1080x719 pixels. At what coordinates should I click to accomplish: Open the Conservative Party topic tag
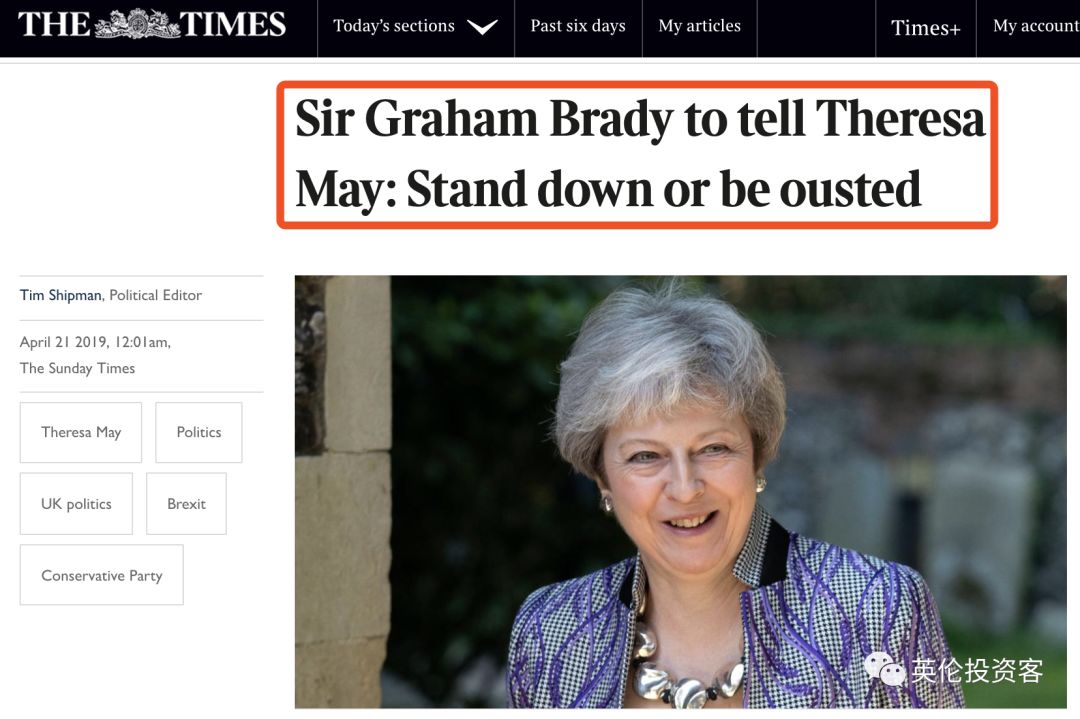tap(101, 575)
